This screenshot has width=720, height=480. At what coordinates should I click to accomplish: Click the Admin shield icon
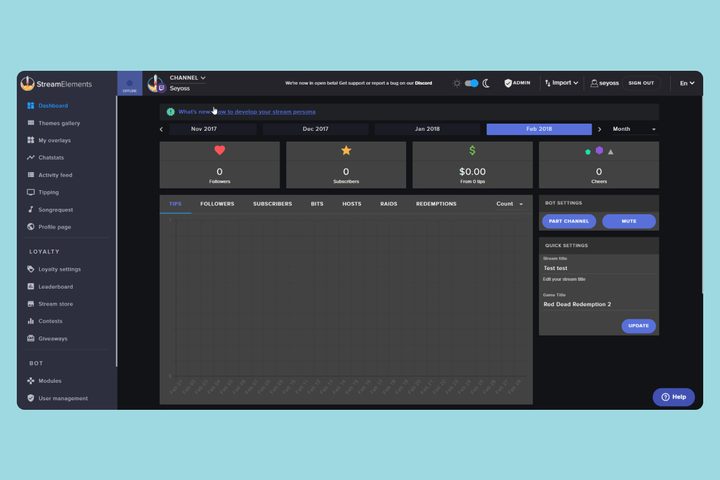pos(508,83)
